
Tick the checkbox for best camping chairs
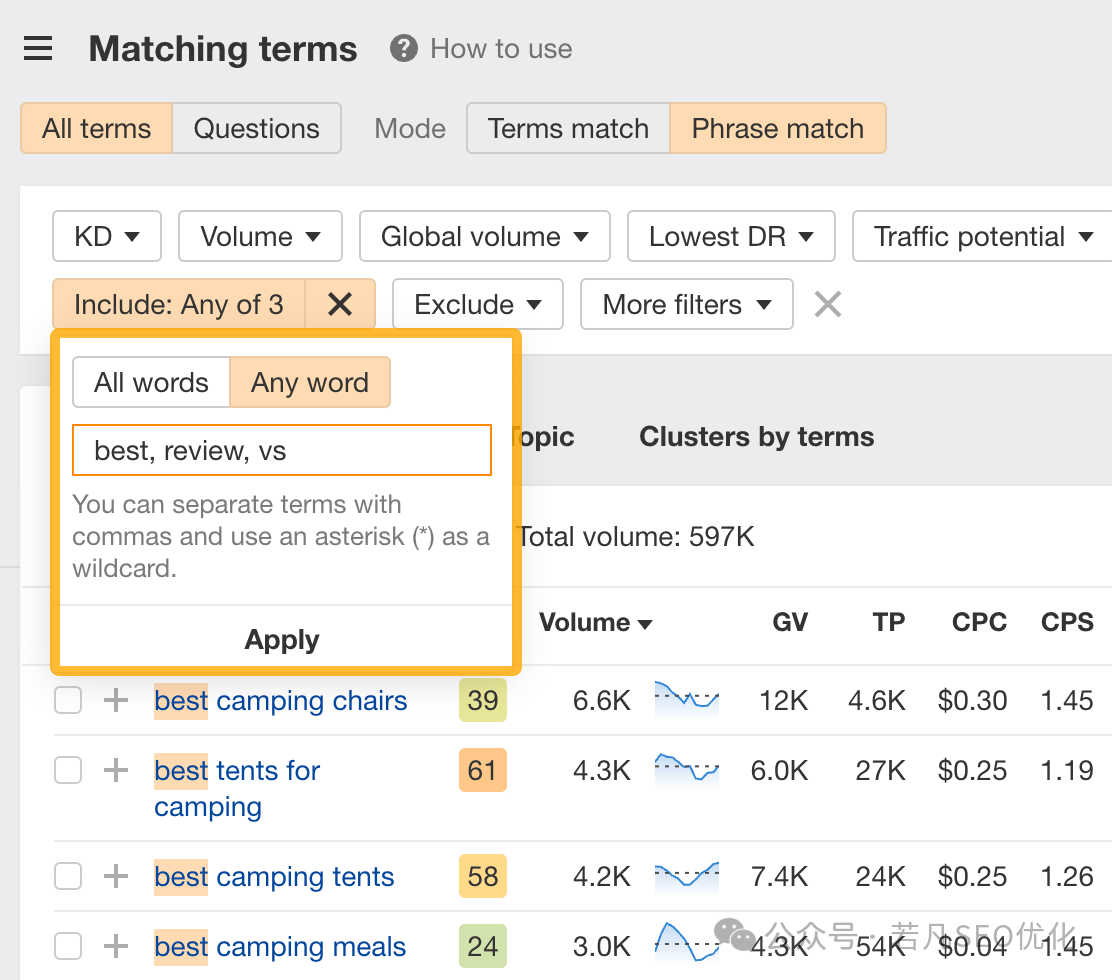(68, 701)
